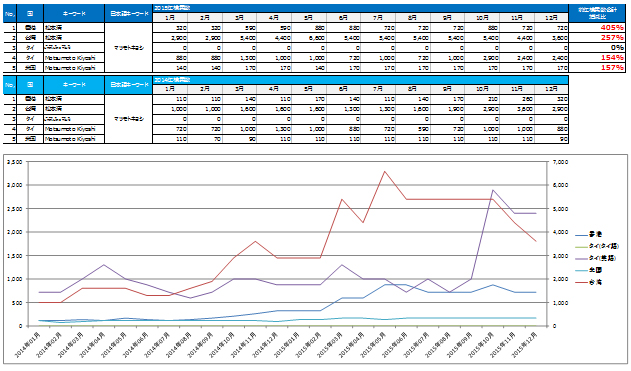This screenshot has width=631, height=371.
Task: Select the 154% year-over-year cell
Action: point(597,58)
